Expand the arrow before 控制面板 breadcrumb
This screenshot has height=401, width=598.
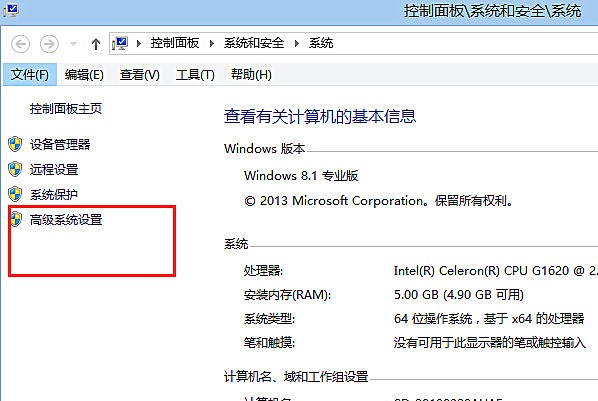(x=139, y=43)
